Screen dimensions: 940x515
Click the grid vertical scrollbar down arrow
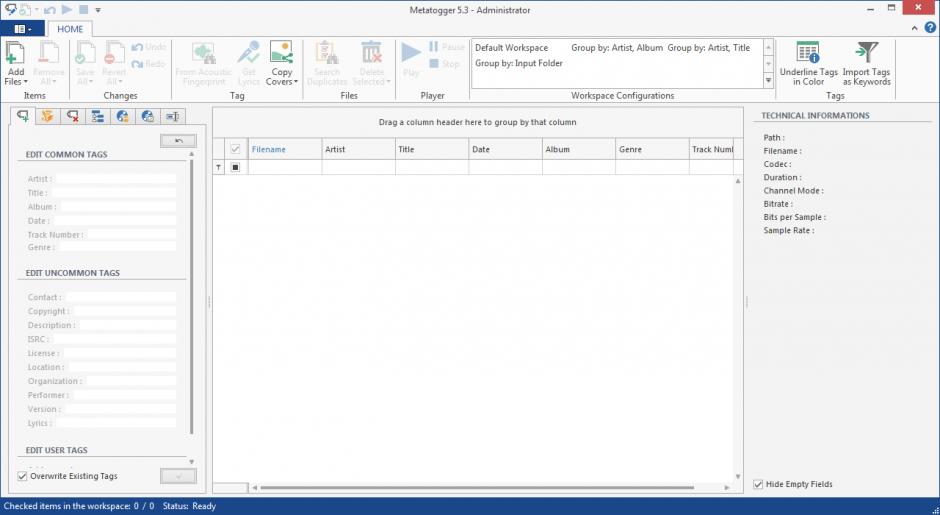[x=738, y=477]
